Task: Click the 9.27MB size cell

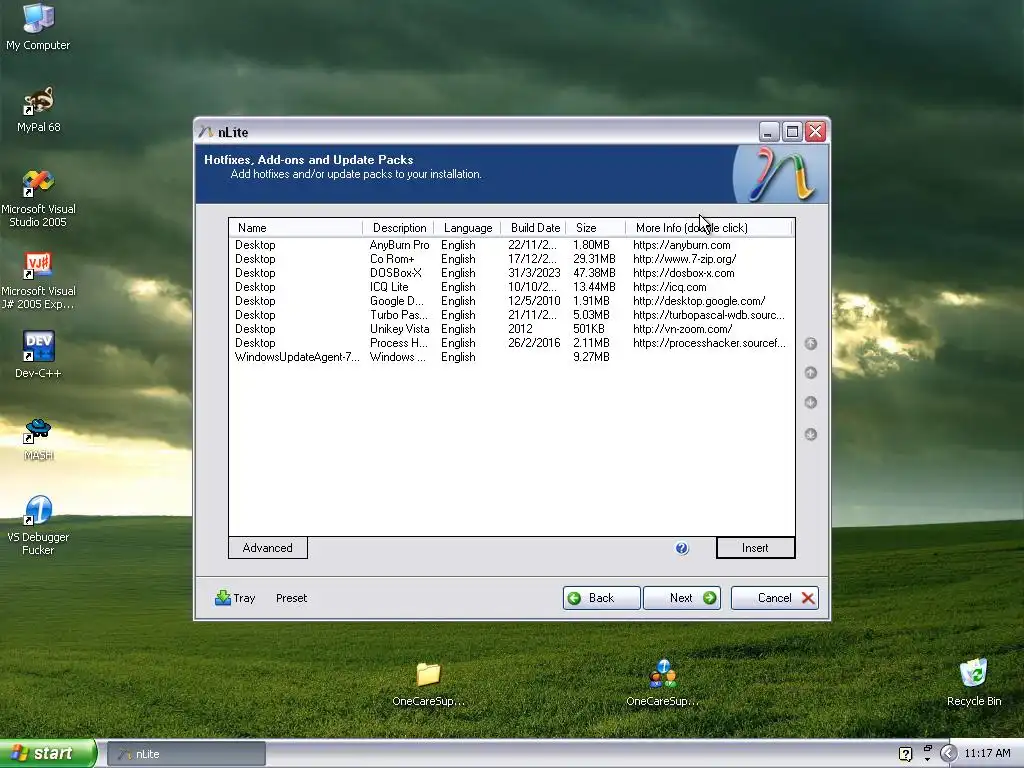Action: tap(591, 357)
